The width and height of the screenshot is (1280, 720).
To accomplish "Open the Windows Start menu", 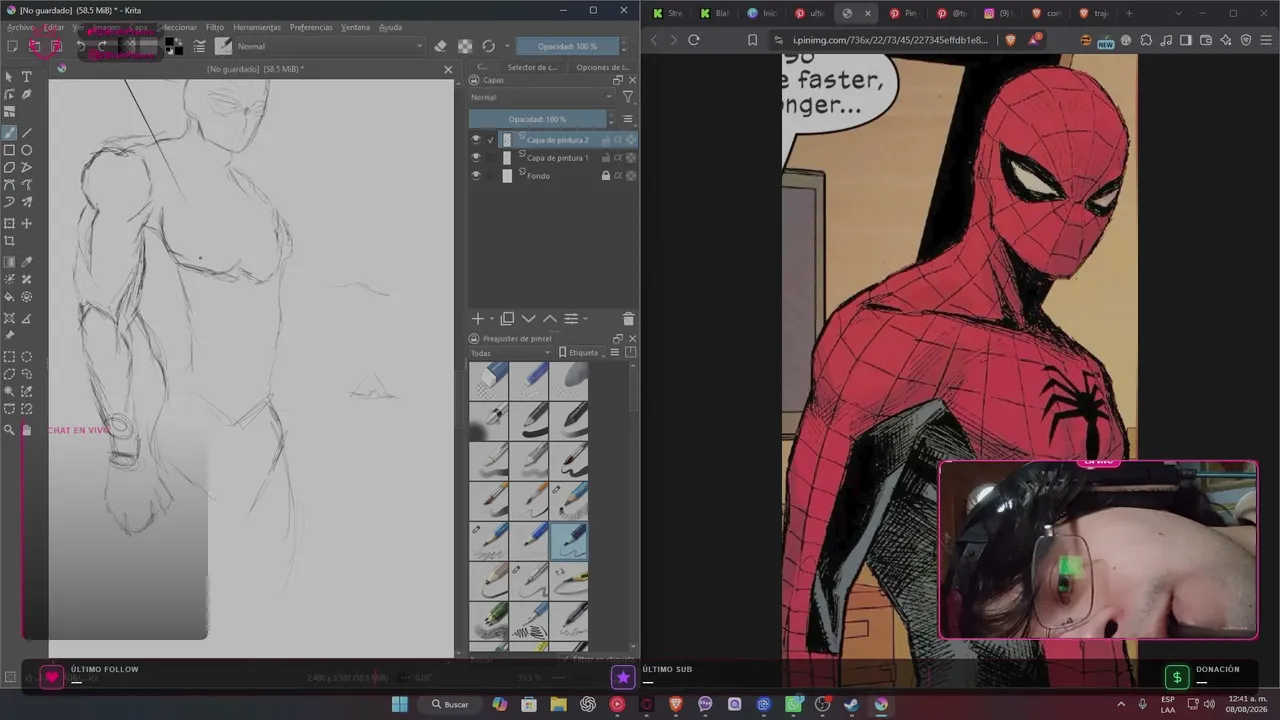I will pyautogui.click(x=399, y=704).
